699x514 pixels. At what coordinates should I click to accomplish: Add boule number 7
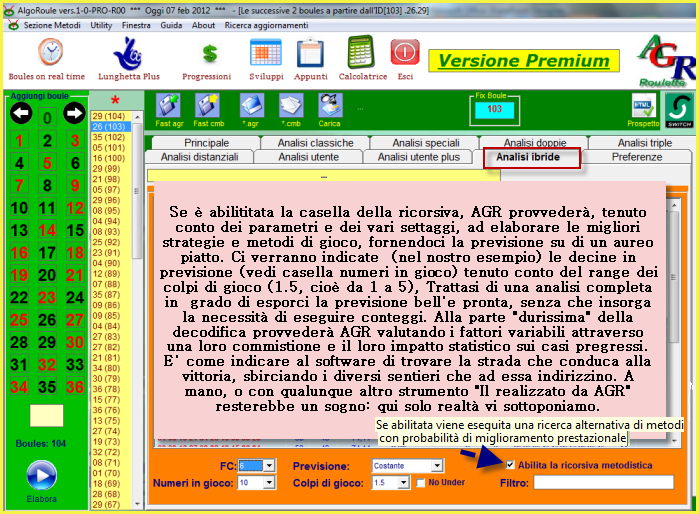(19, 185)
